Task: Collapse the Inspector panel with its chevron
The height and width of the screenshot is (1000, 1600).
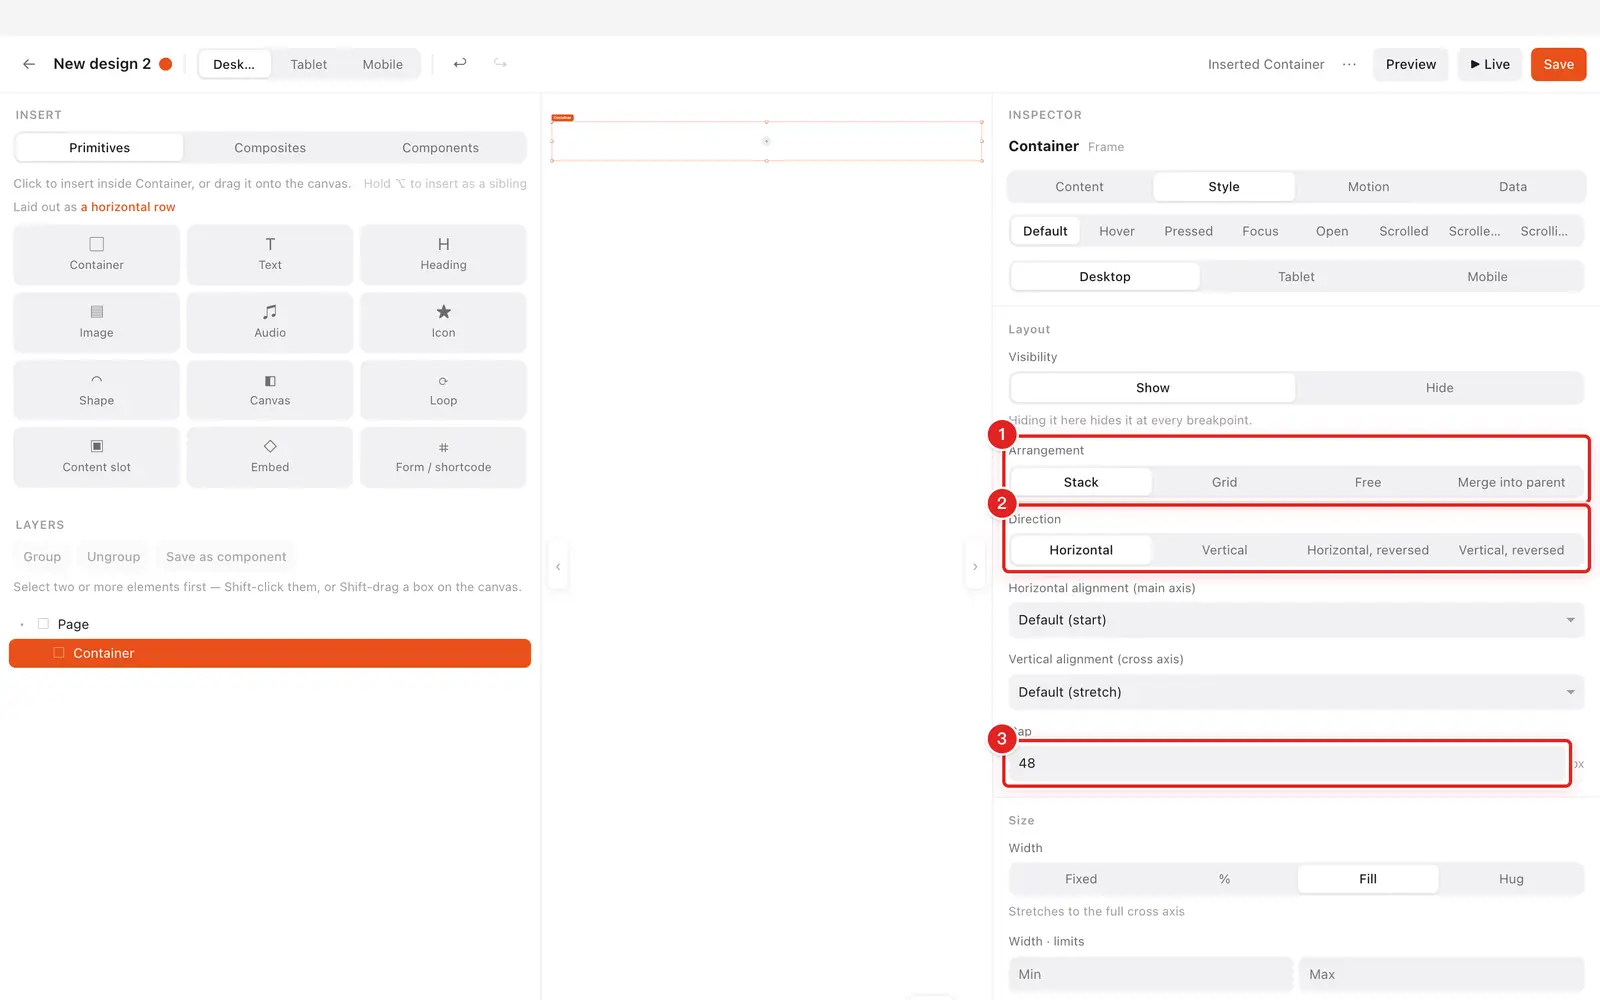Action: [x=975, y=567]
